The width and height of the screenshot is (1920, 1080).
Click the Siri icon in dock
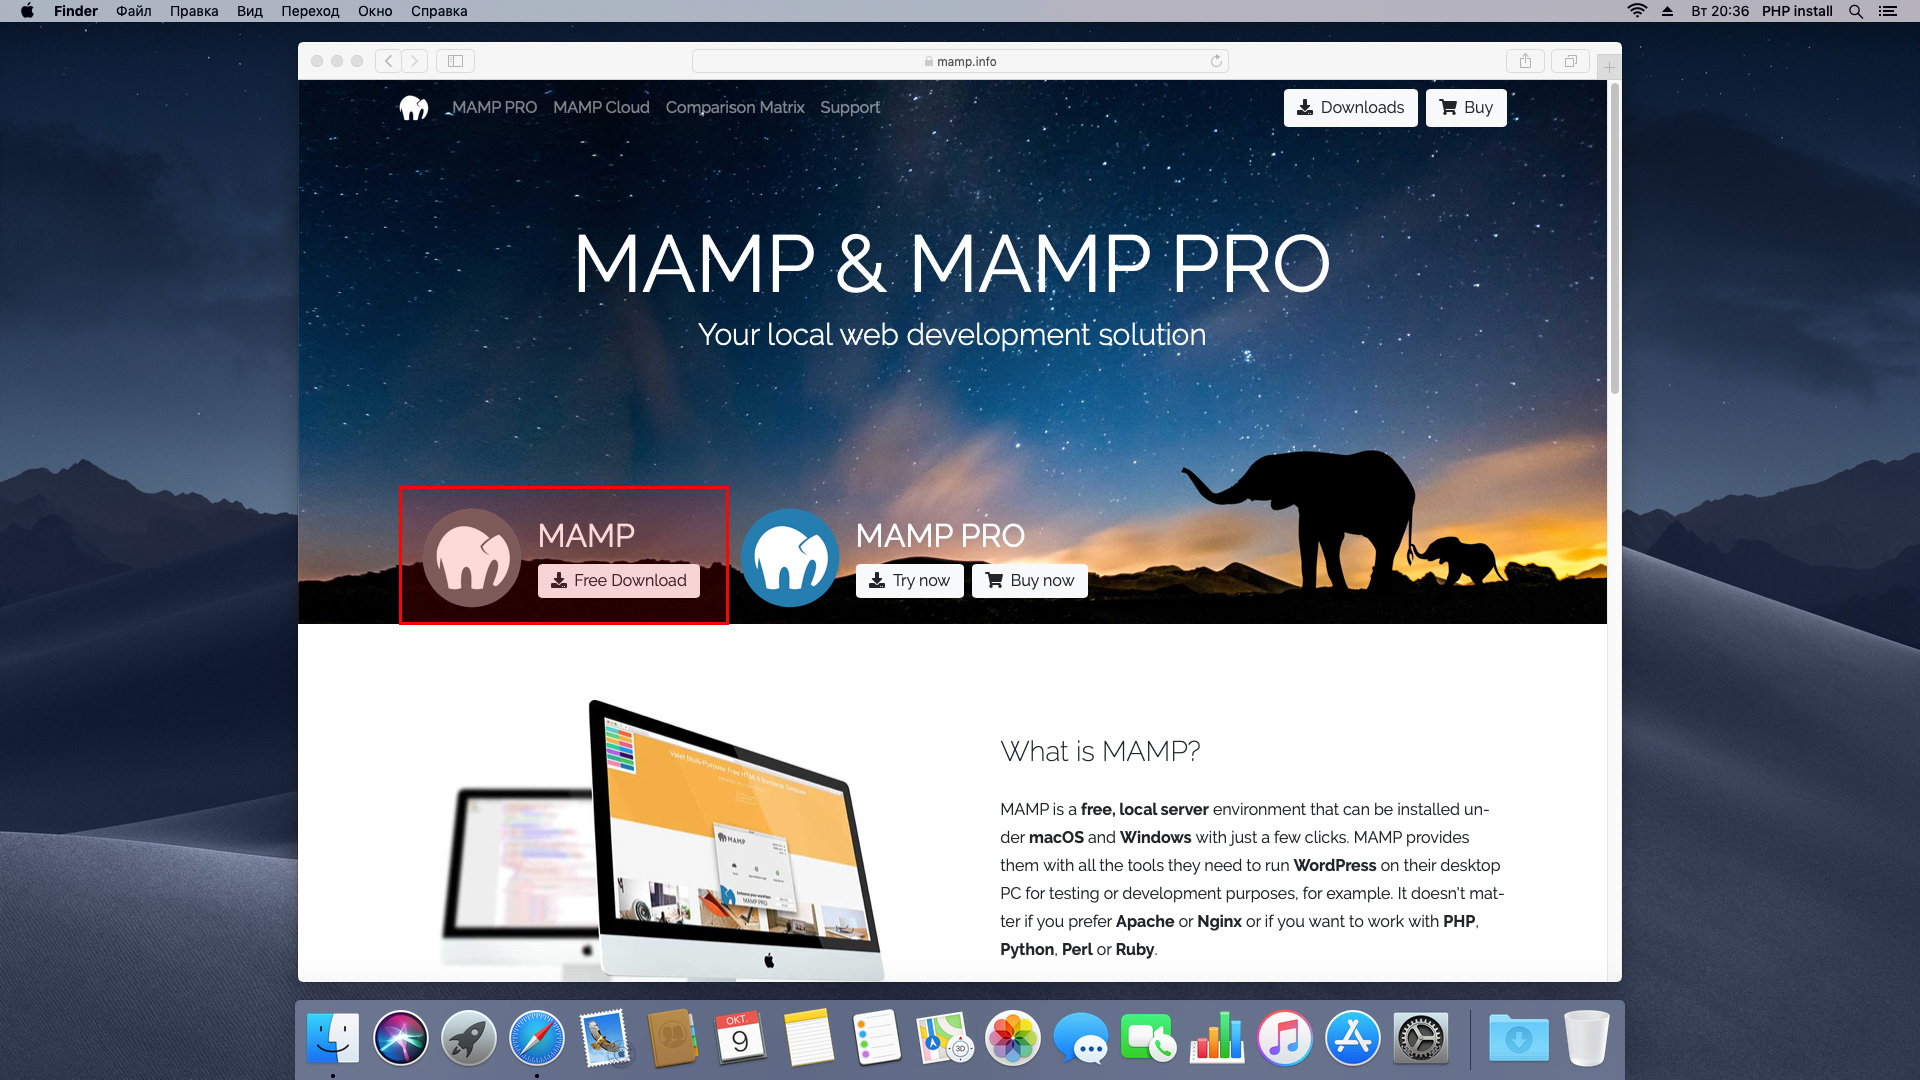tap(400, 1040)
